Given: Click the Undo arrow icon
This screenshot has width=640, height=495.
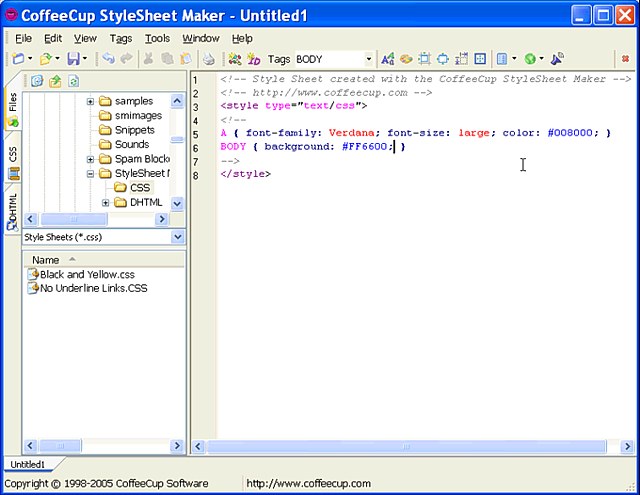Looking at the screenshot, I should click(x=108, y=59).
